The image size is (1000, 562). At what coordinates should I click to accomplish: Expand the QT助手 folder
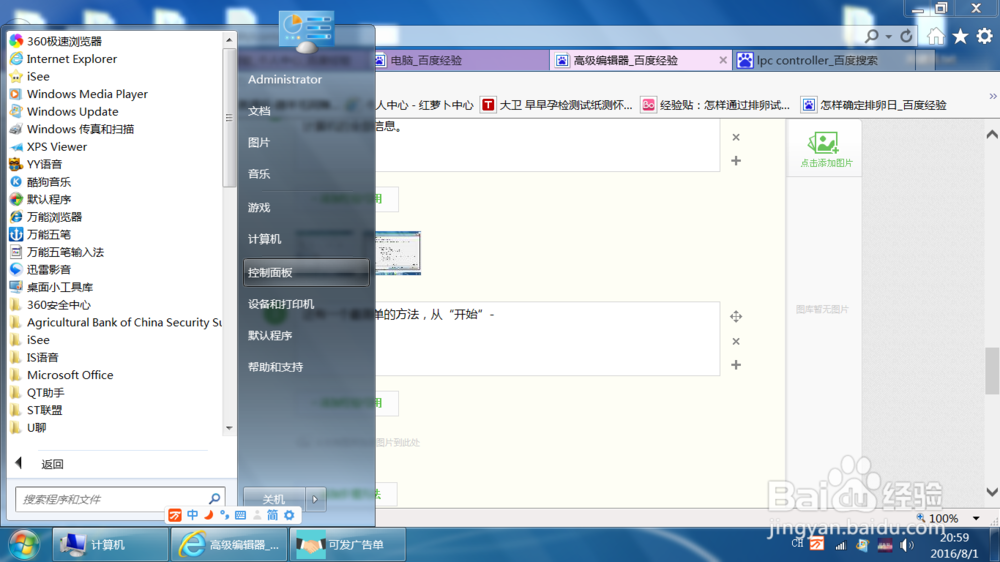tap(37, 392)
